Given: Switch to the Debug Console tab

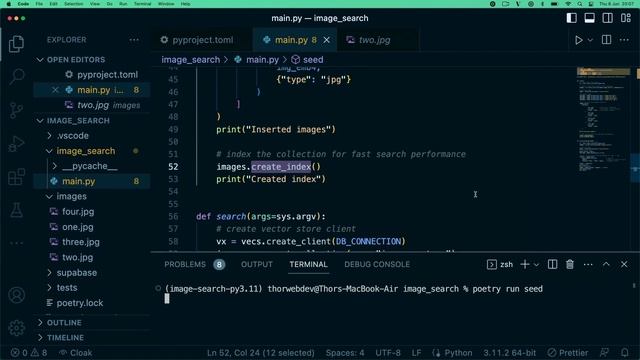Looking at the screenshot, I should 377,264.
